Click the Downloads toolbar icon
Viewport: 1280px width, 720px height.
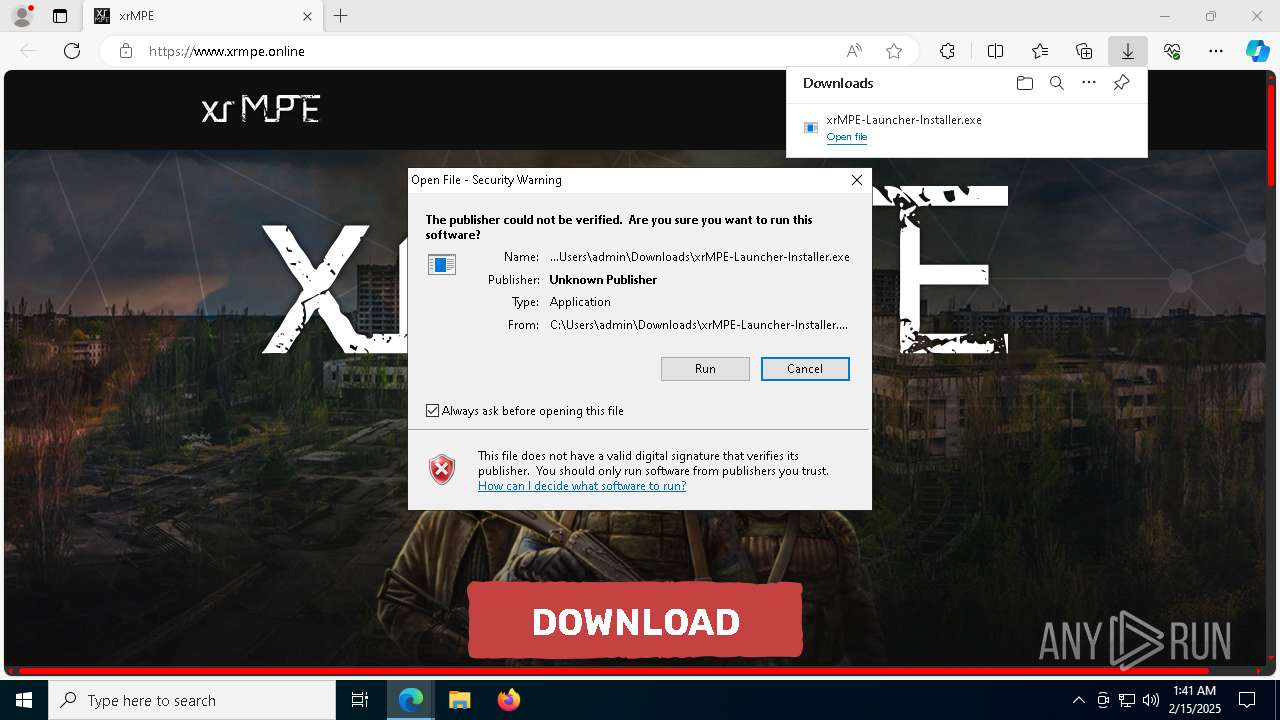[1127, 51]
